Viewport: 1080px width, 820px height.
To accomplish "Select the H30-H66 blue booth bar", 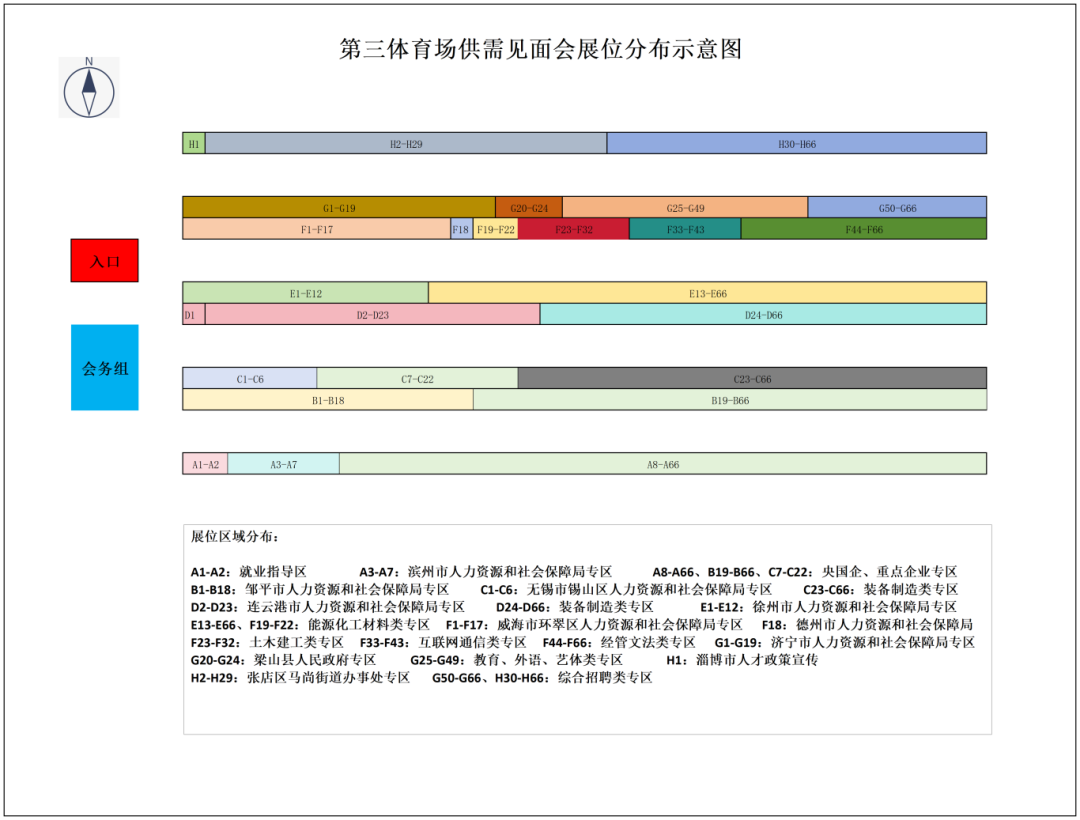I will tap(796, 144).
